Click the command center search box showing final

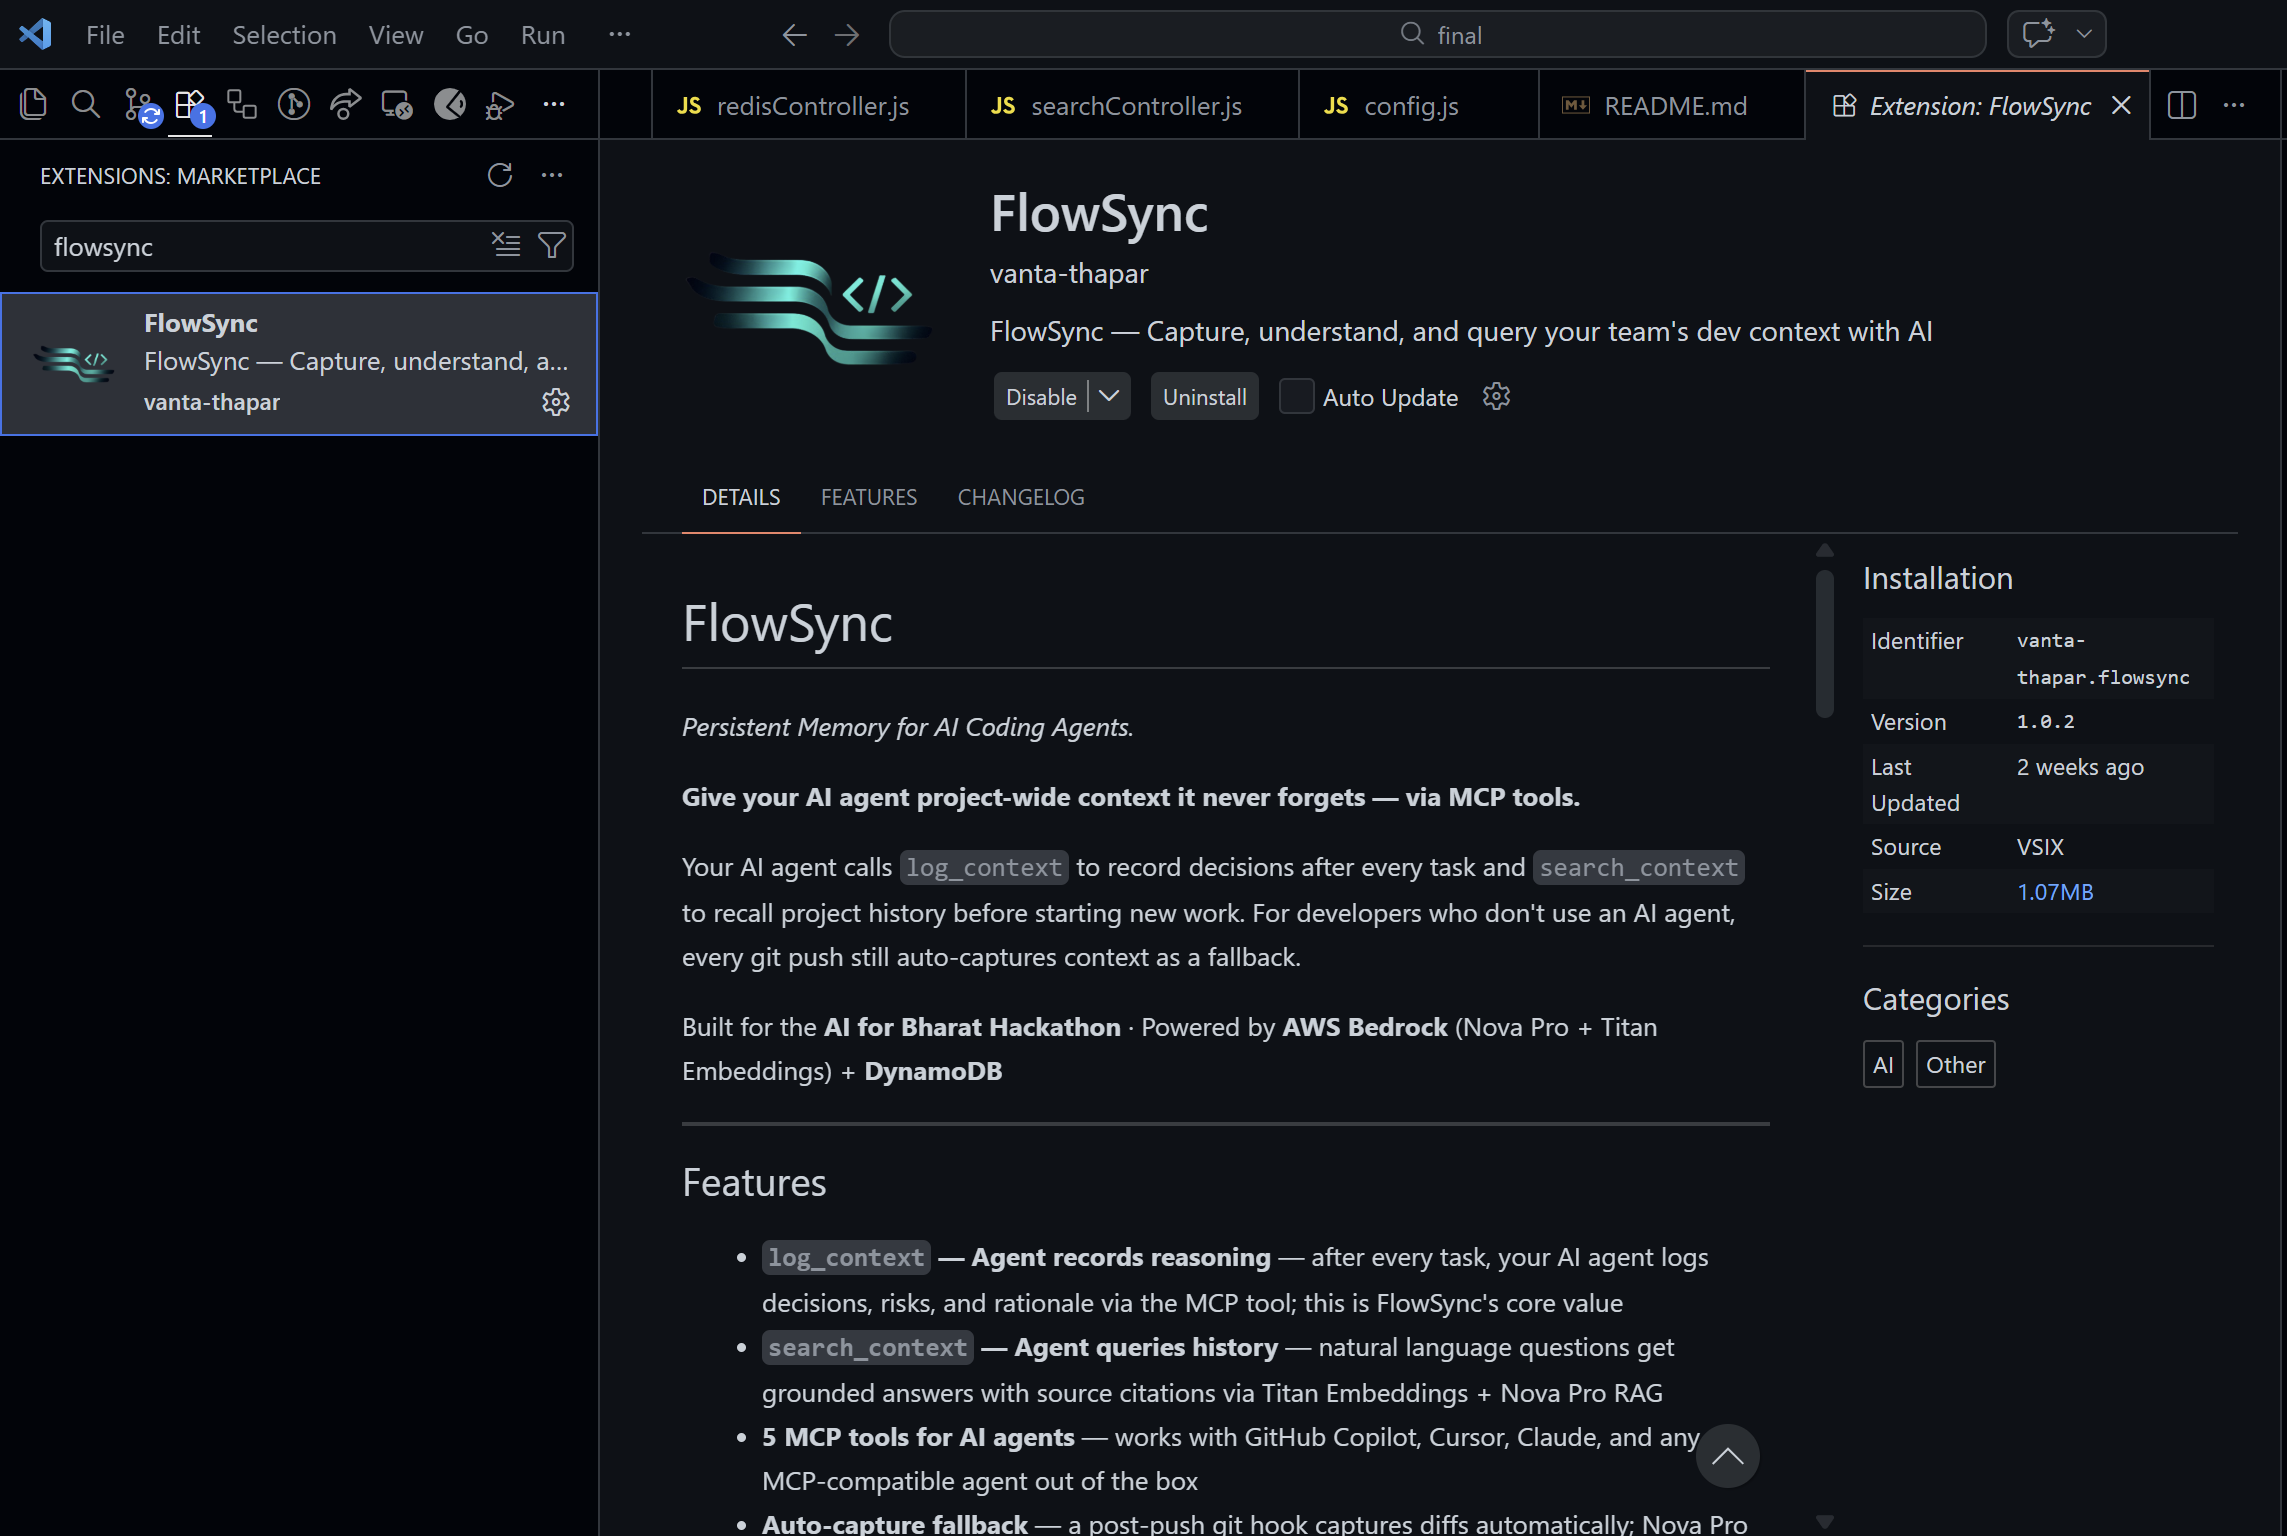pos(1437,35)
